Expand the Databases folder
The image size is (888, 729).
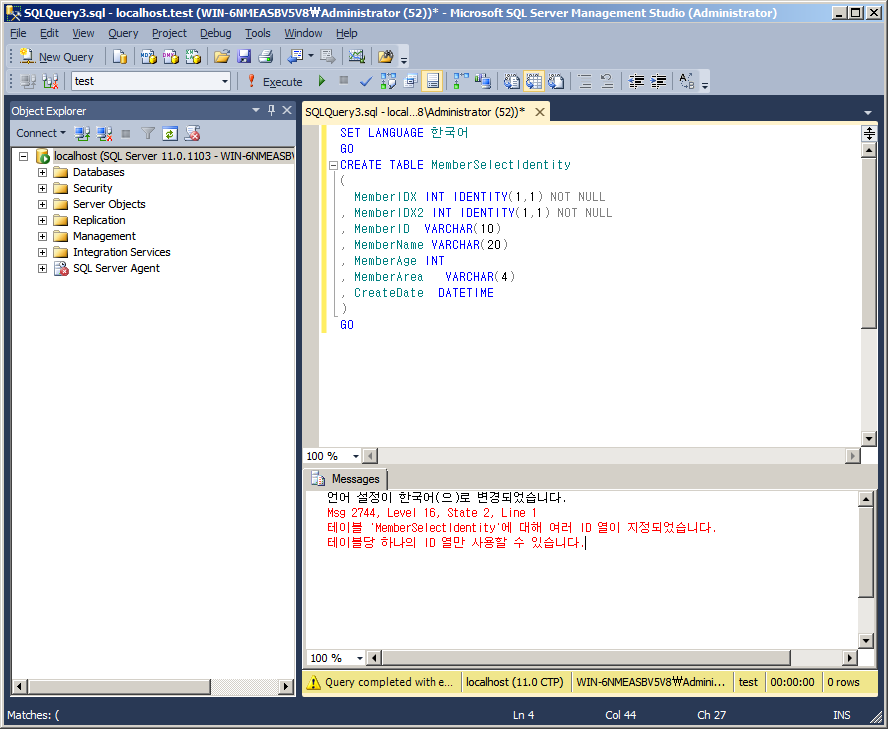click(x=42, y=172)
